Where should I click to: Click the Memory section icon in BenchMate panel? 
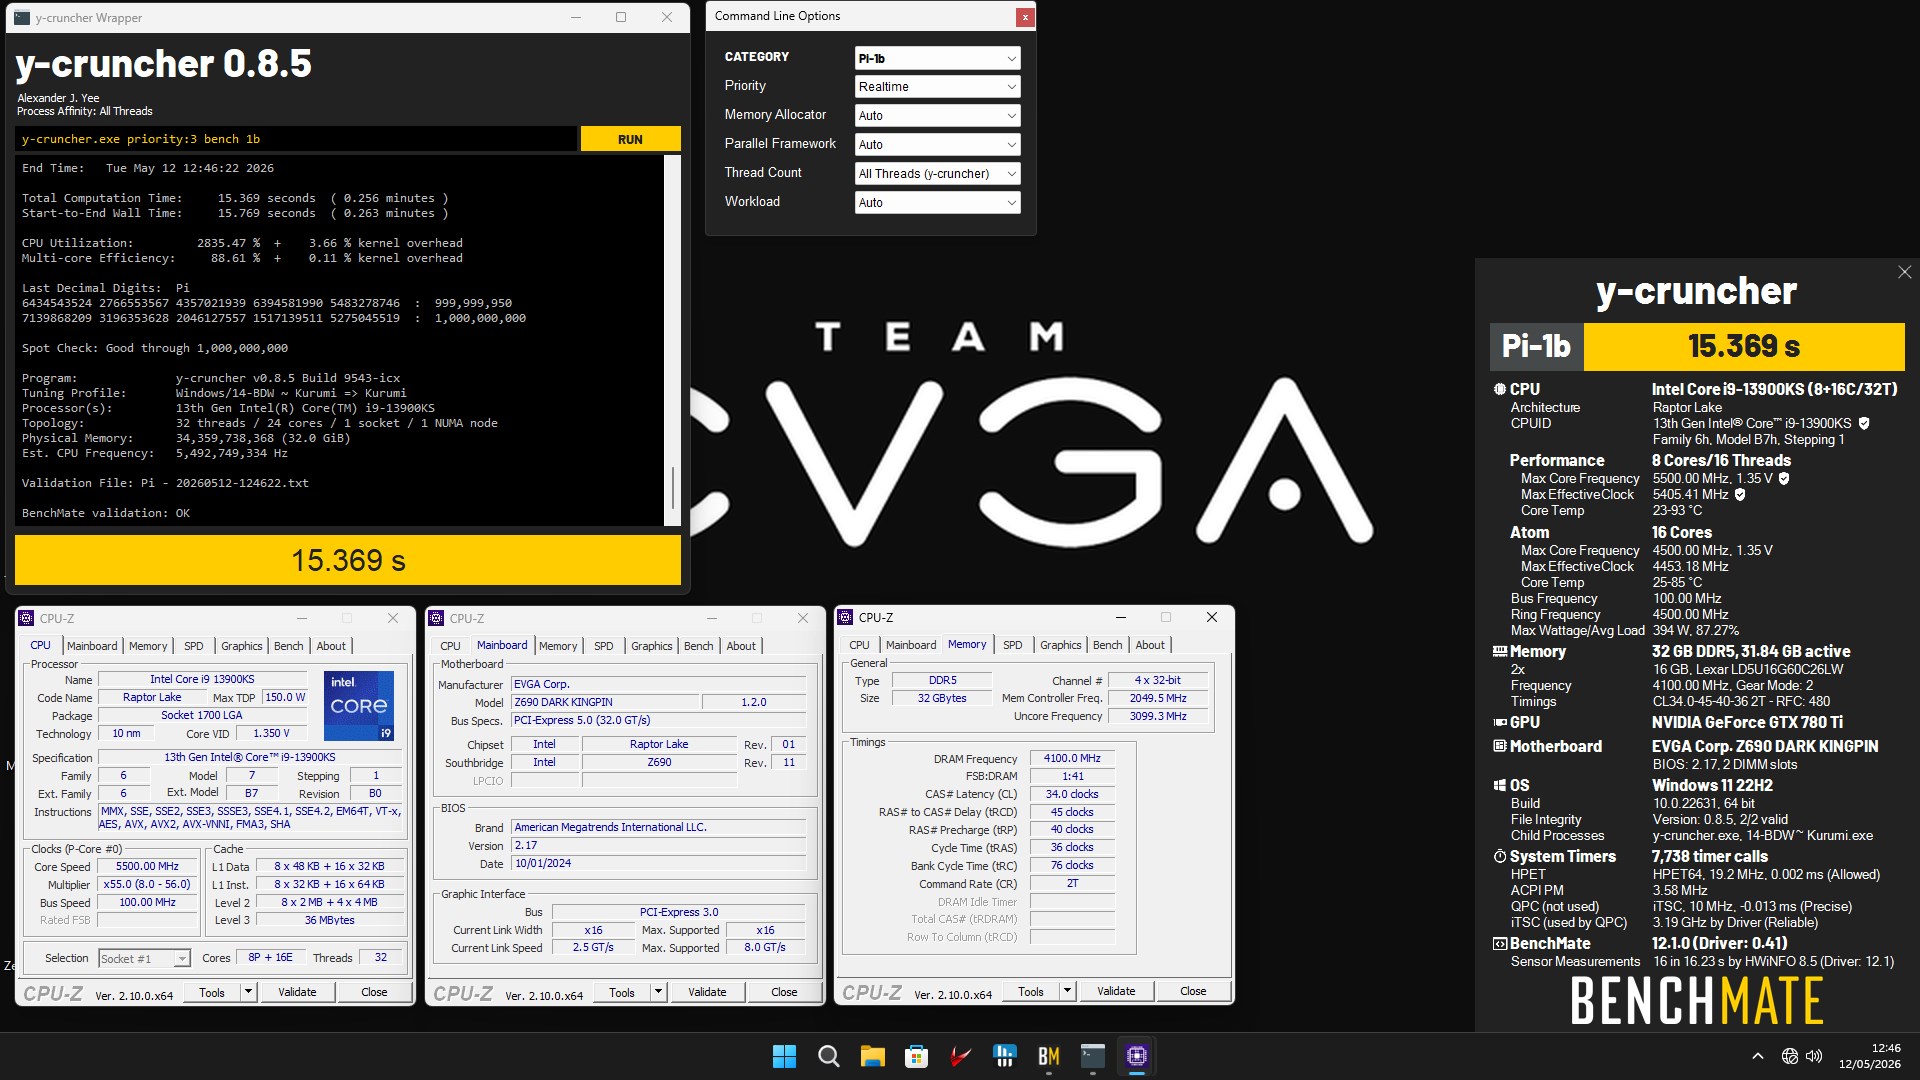click(x=1499, y=651)
